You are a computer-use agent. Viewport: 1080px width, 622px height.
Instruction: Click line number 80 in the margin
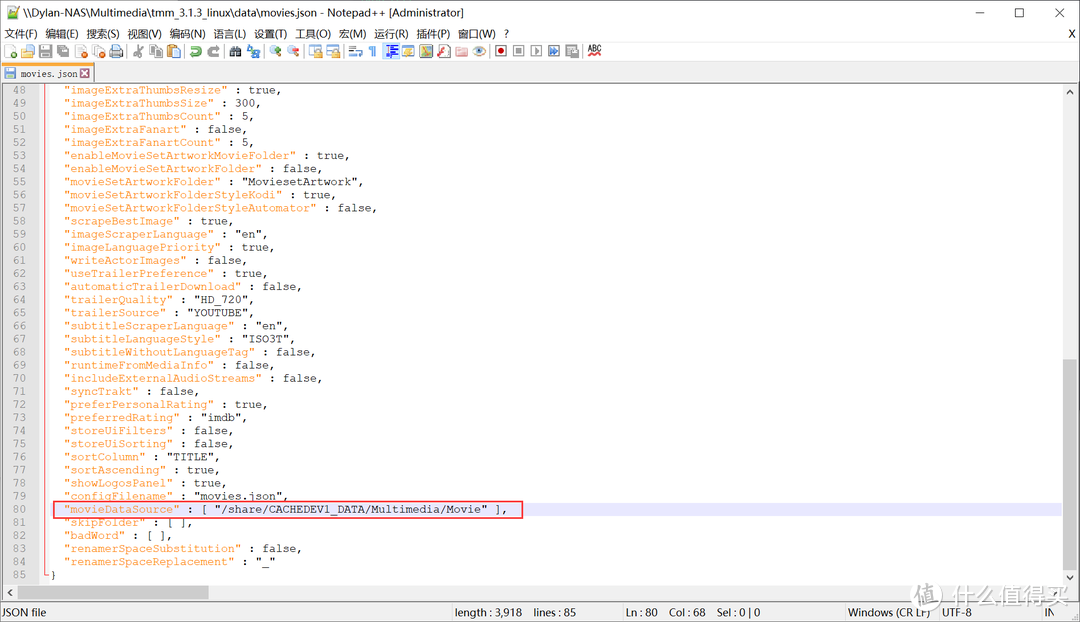[19, 510]
